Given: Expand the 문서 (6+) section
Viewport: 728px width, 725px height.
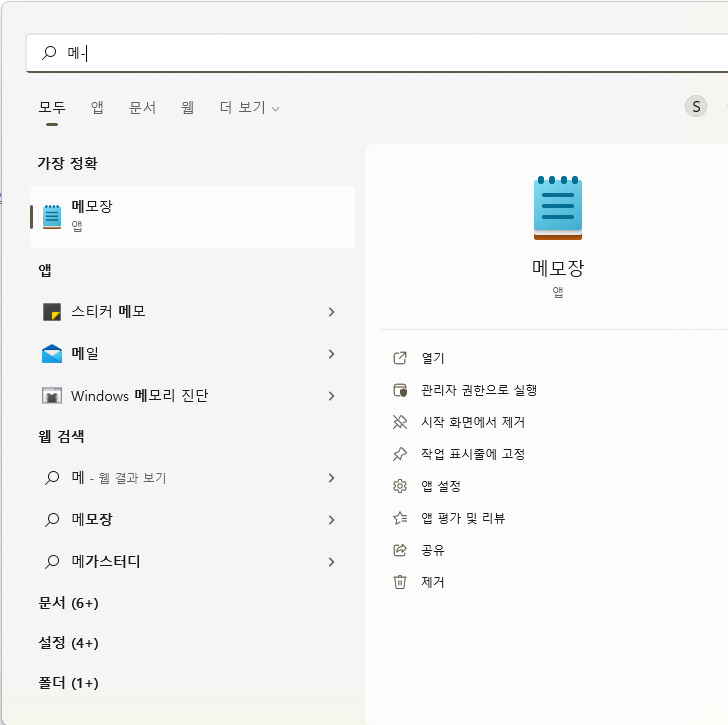Looking at the screenshot, I should (68, 603).
